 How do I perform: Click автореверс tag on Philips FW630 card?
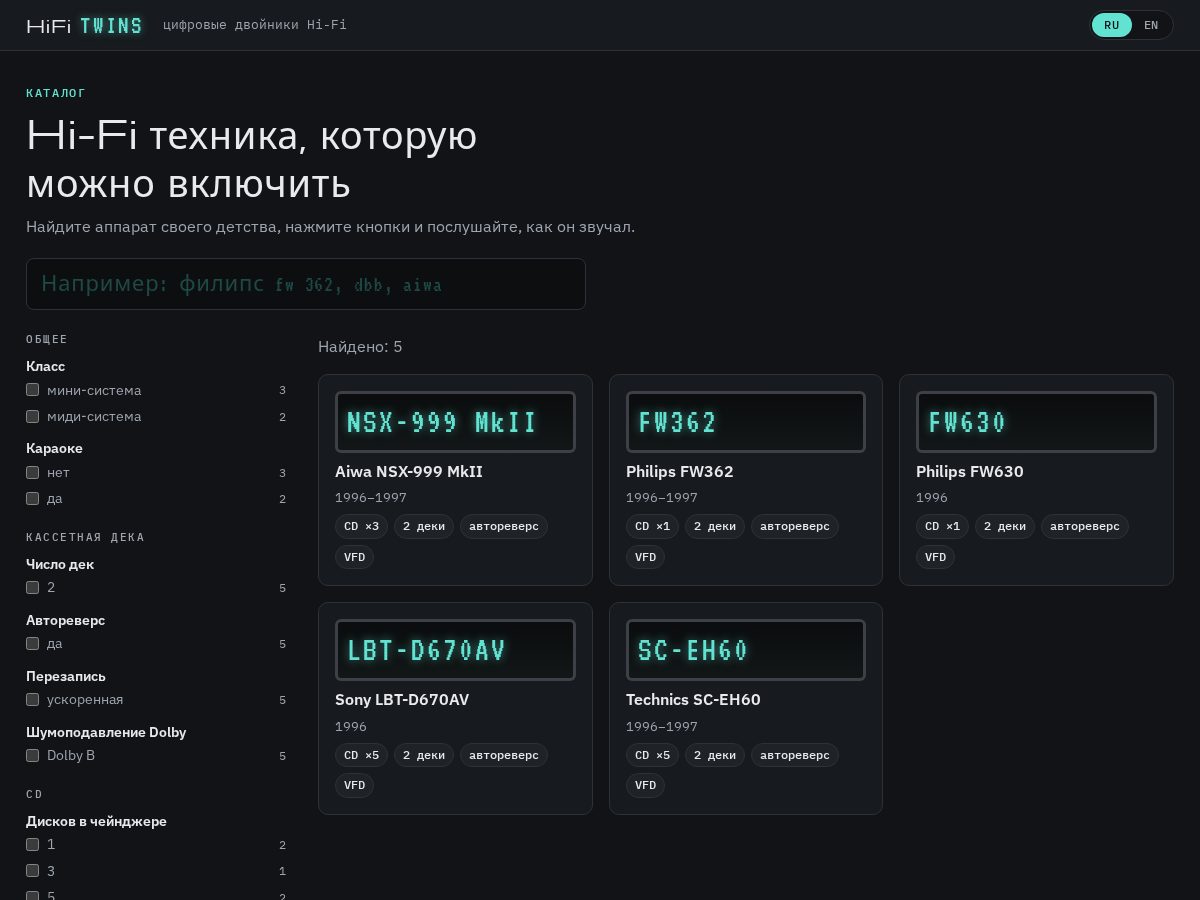point(1085,526)
